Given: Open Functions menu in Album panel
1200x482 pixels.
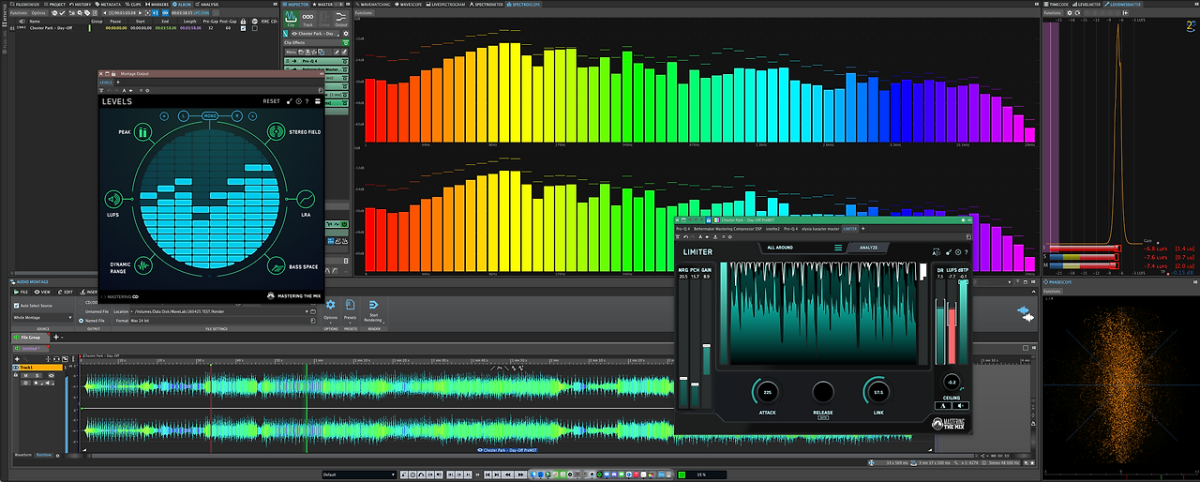Looking at the screenshot, I should [x=18, y=12].
